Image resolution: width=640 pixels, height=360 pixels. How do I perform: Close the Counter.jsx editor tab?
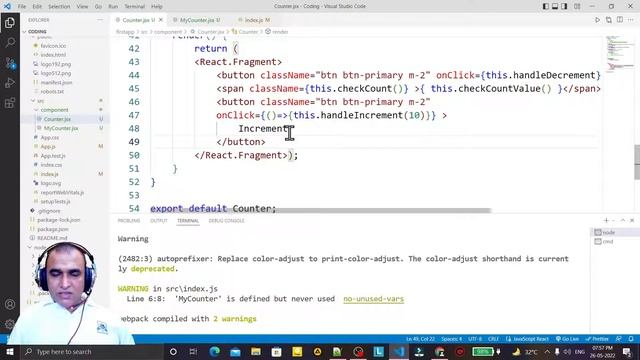(161, 20)
